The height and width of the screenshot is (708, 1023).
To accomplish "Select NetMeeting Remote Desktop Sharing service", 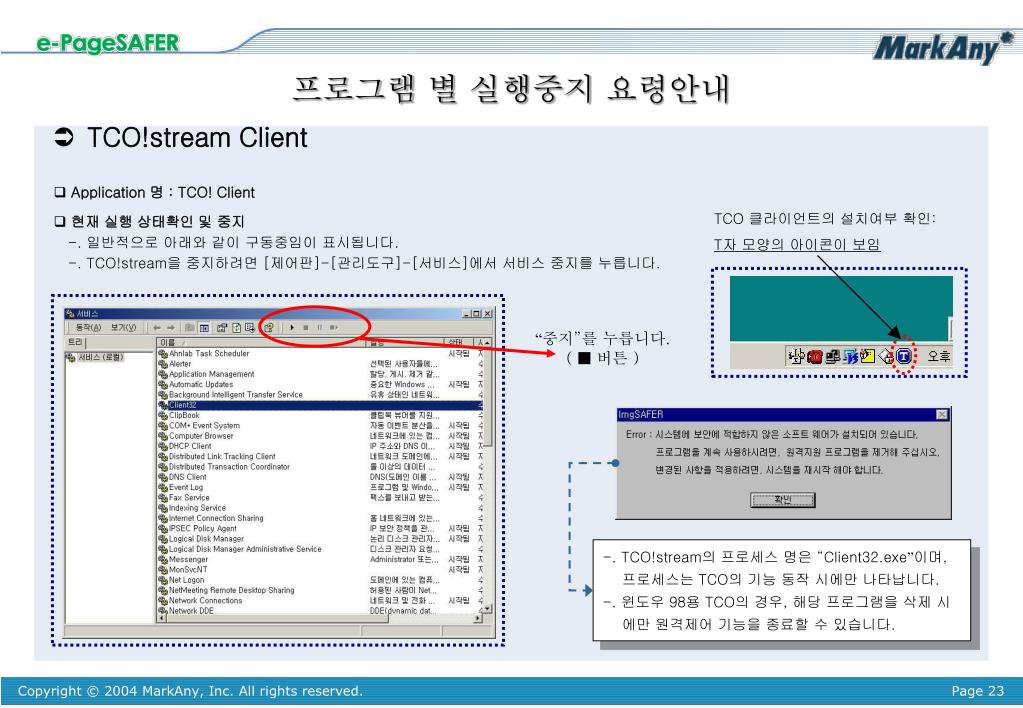I will (320, 590).
